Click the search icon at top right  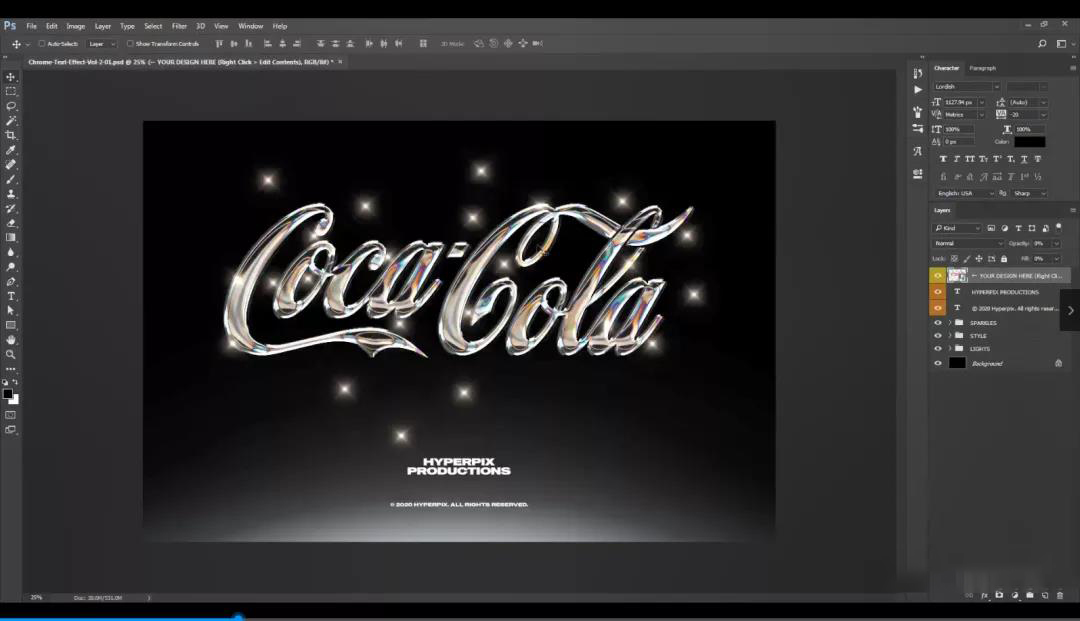click(x=1042, y=44)
